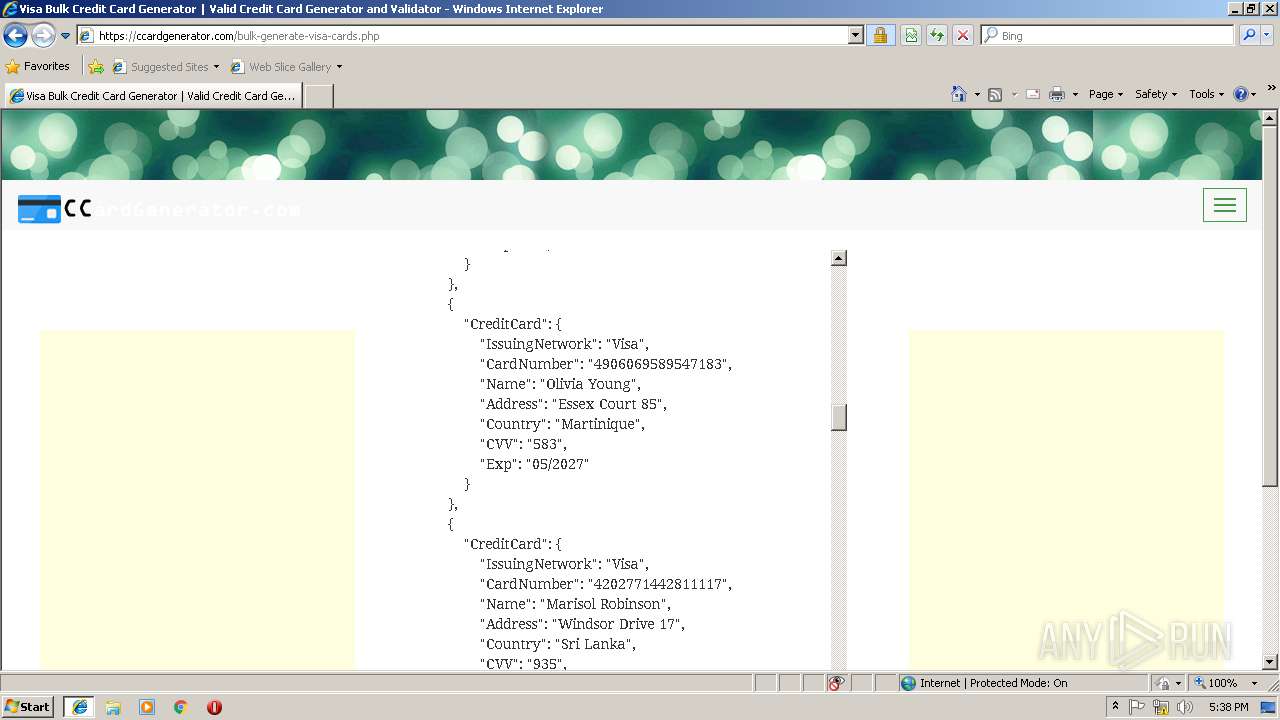The width and height of the screenshot is (1280, 720).
Task: Open the recent pages dropdown arrow
Action: point(66,36)
